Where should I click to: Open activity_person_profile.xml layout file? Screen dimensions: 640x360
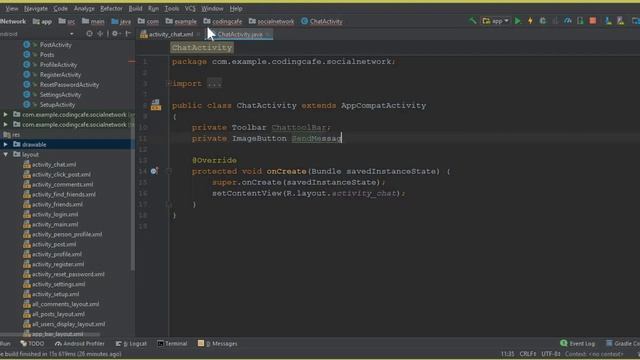[67, 235]
